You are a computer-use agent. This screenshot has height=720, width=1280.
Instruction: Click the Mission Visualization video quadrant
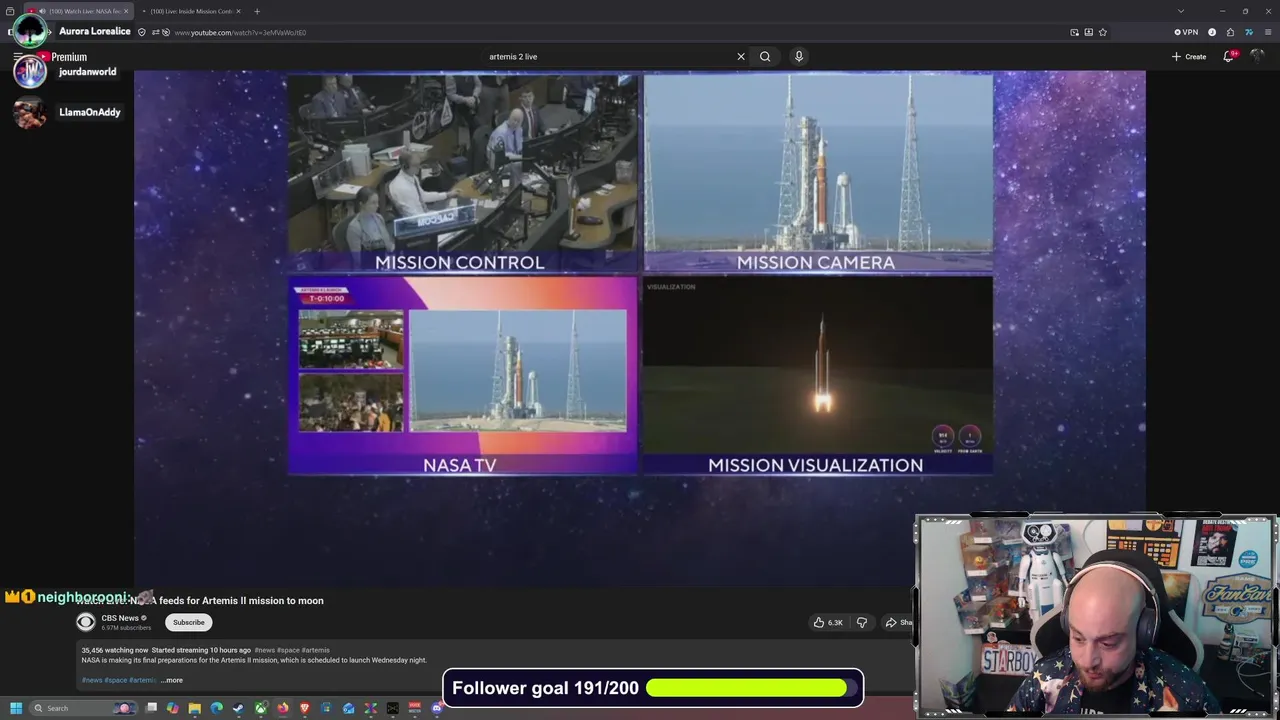pos(818,375)
